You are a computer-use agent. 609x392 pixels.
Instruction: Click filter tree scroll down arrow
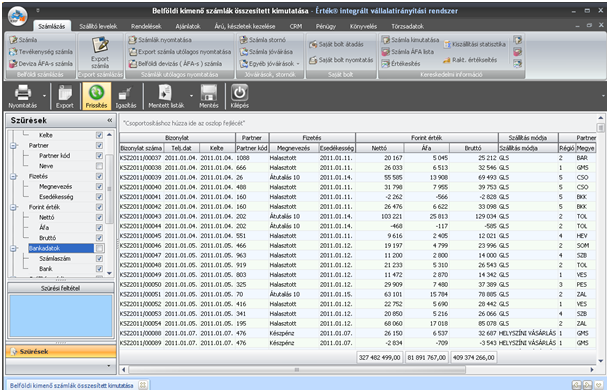(x=110, y=273)
